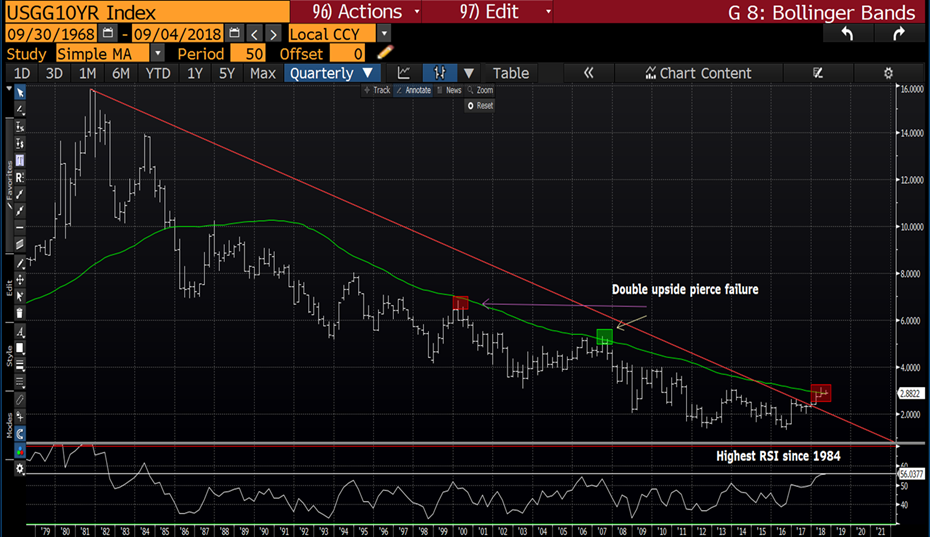This screenshot has height=537, width=930.
Task: Collapse panel with double-chevron button
Action: (588, 73)
